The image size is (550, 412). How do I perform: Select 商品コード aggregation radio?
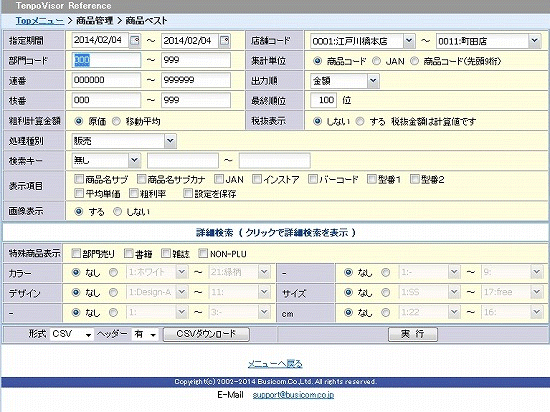(317, 61)
